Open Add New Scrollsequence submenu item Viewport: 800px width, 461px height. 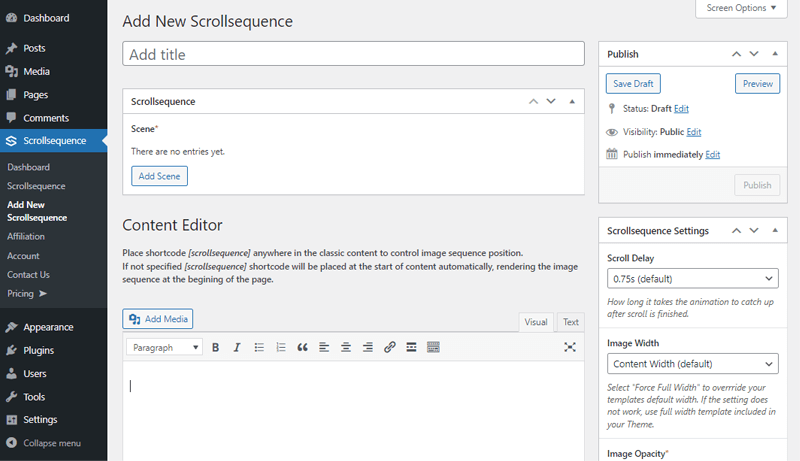(37, 211)
